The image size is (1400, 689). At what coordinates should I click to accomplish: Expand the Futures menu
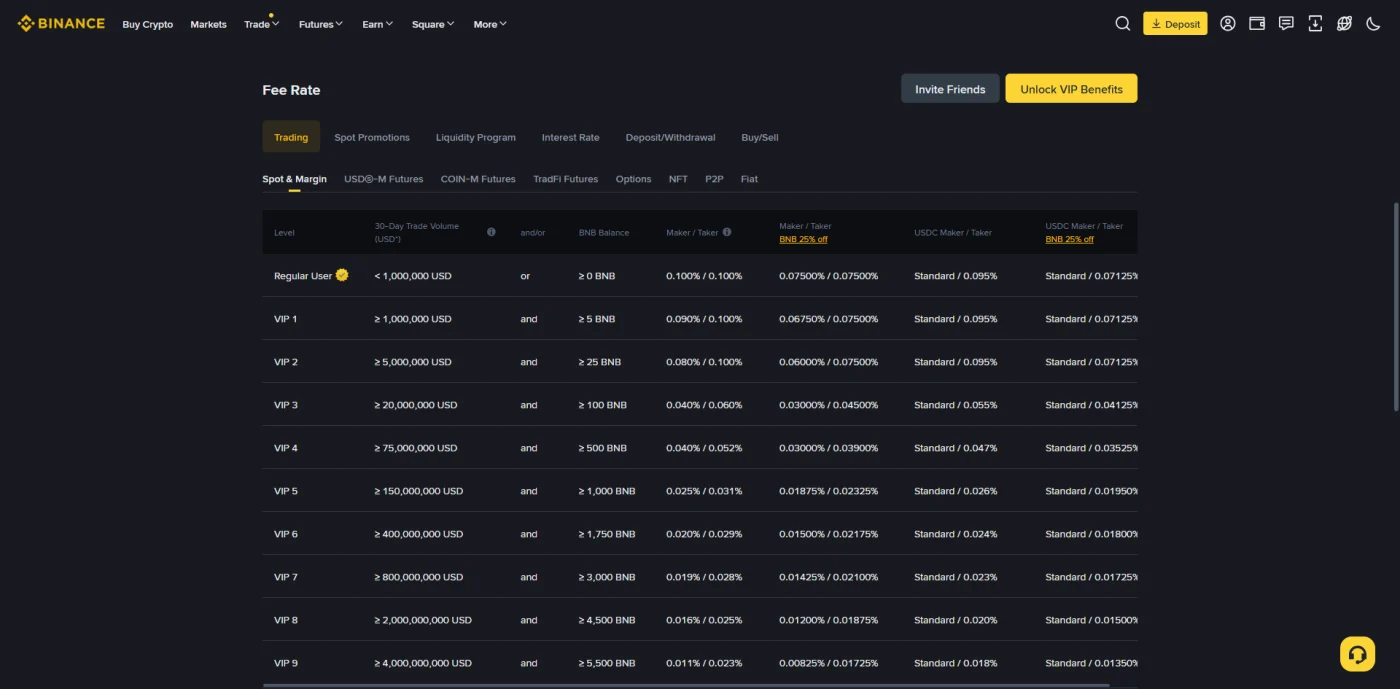pyautogui.click(x=320, y=24)
